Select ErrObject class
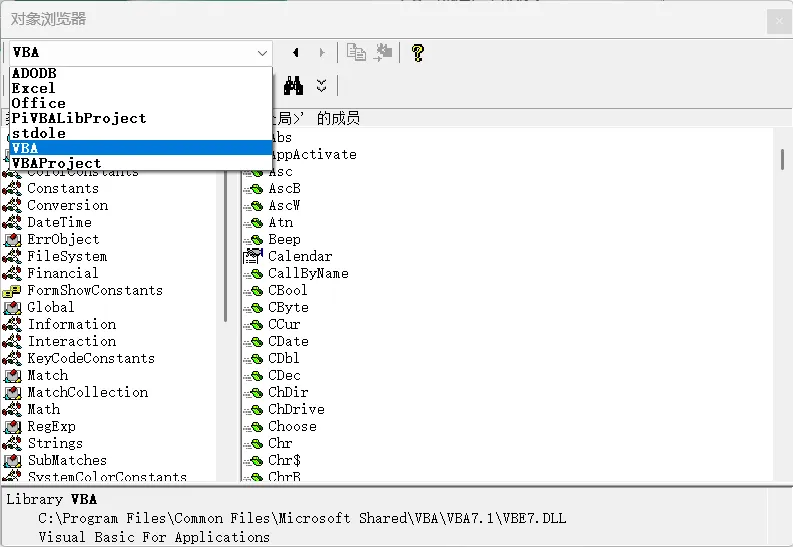Viewport: 793px width, 547px height. [63, 239]
